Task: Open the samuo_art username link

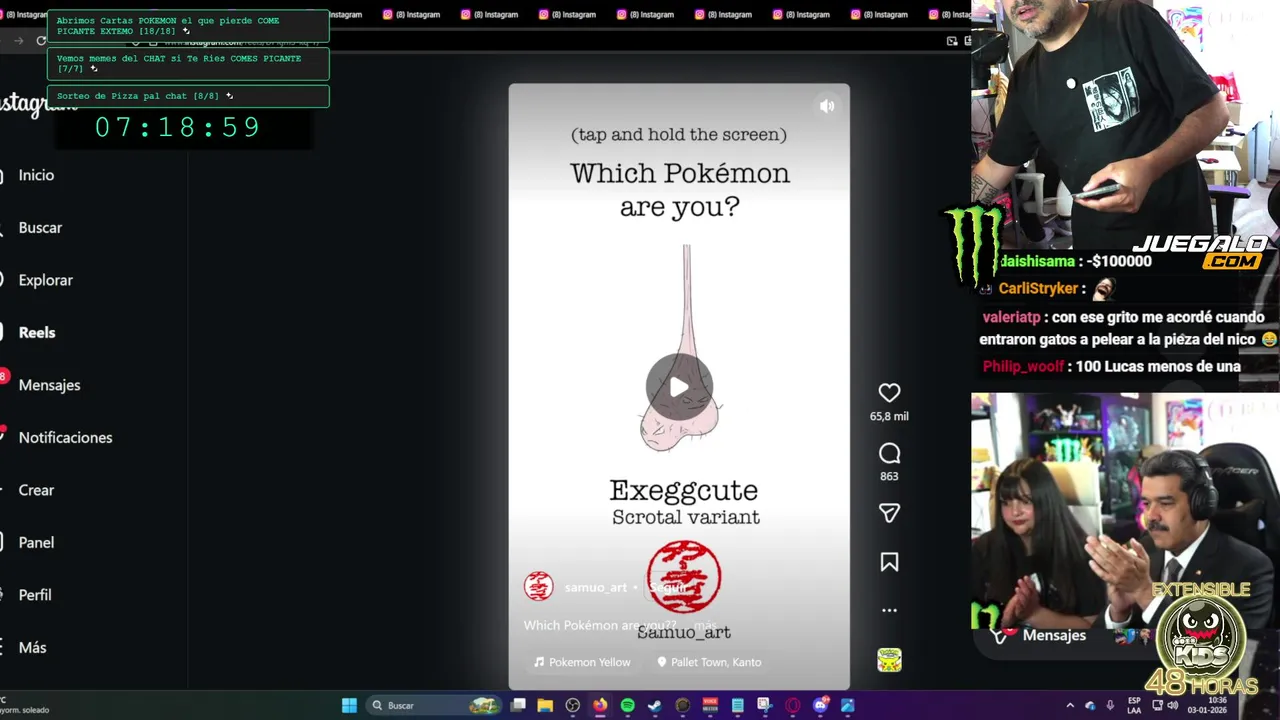Action: tap(595, 587)
